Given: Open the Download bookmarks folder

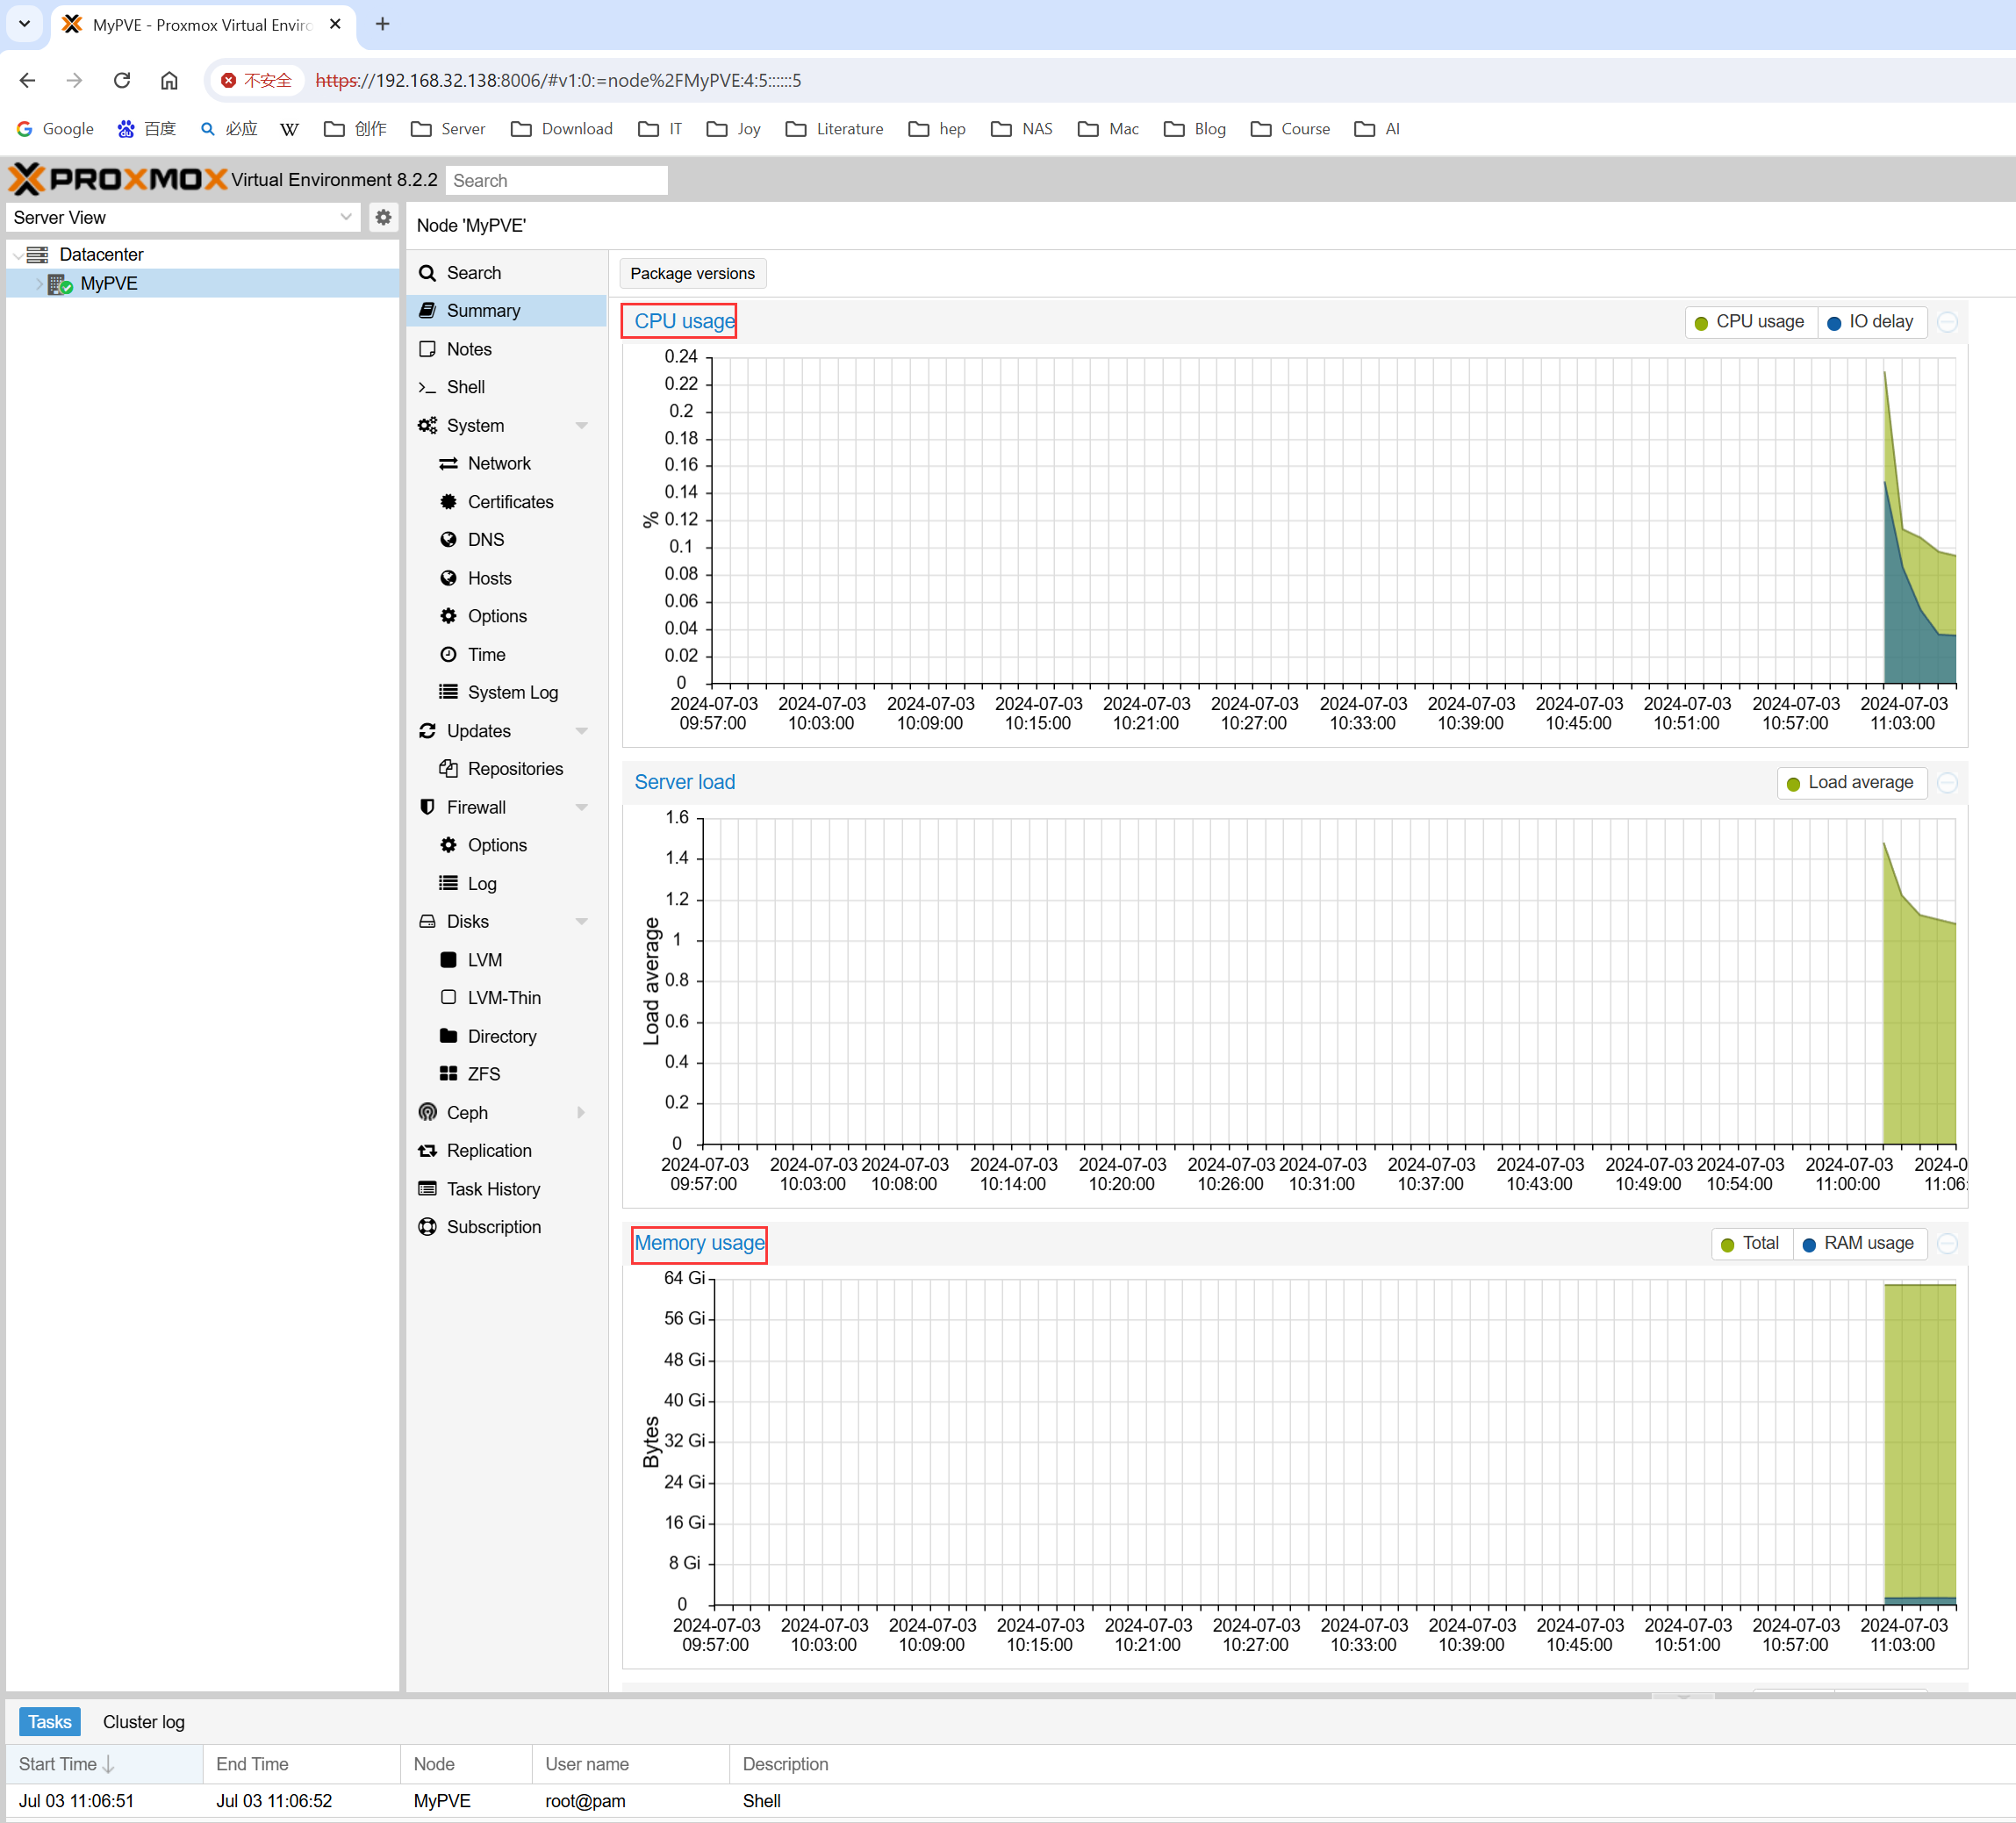Looking at the screenshot, I should point(562,129).
